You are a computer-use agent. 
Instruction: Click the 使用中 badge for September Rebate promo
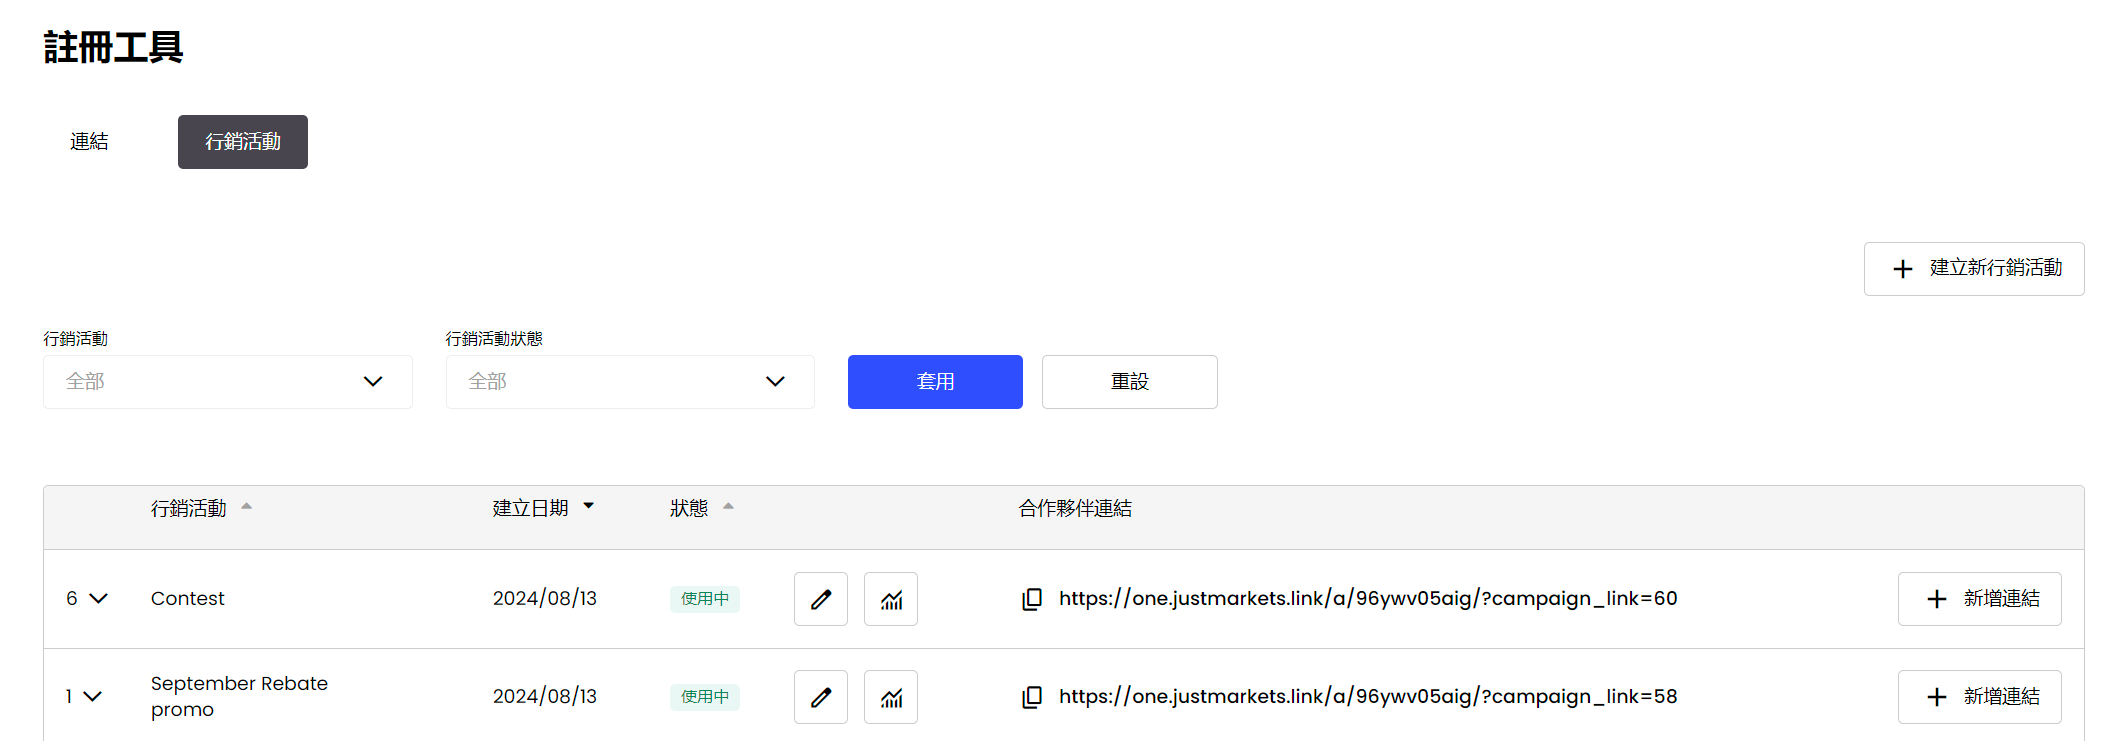705,697
